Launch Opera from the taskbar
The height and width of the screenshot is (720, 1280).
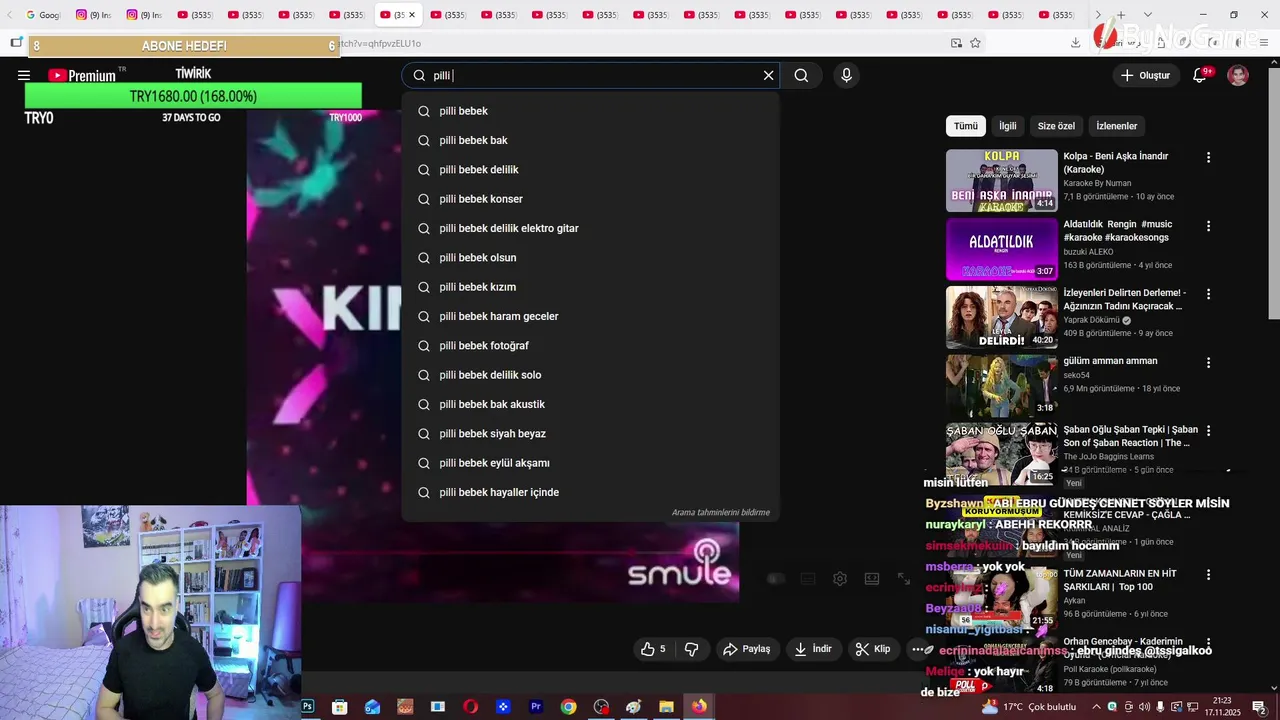(x=470, y=707)
